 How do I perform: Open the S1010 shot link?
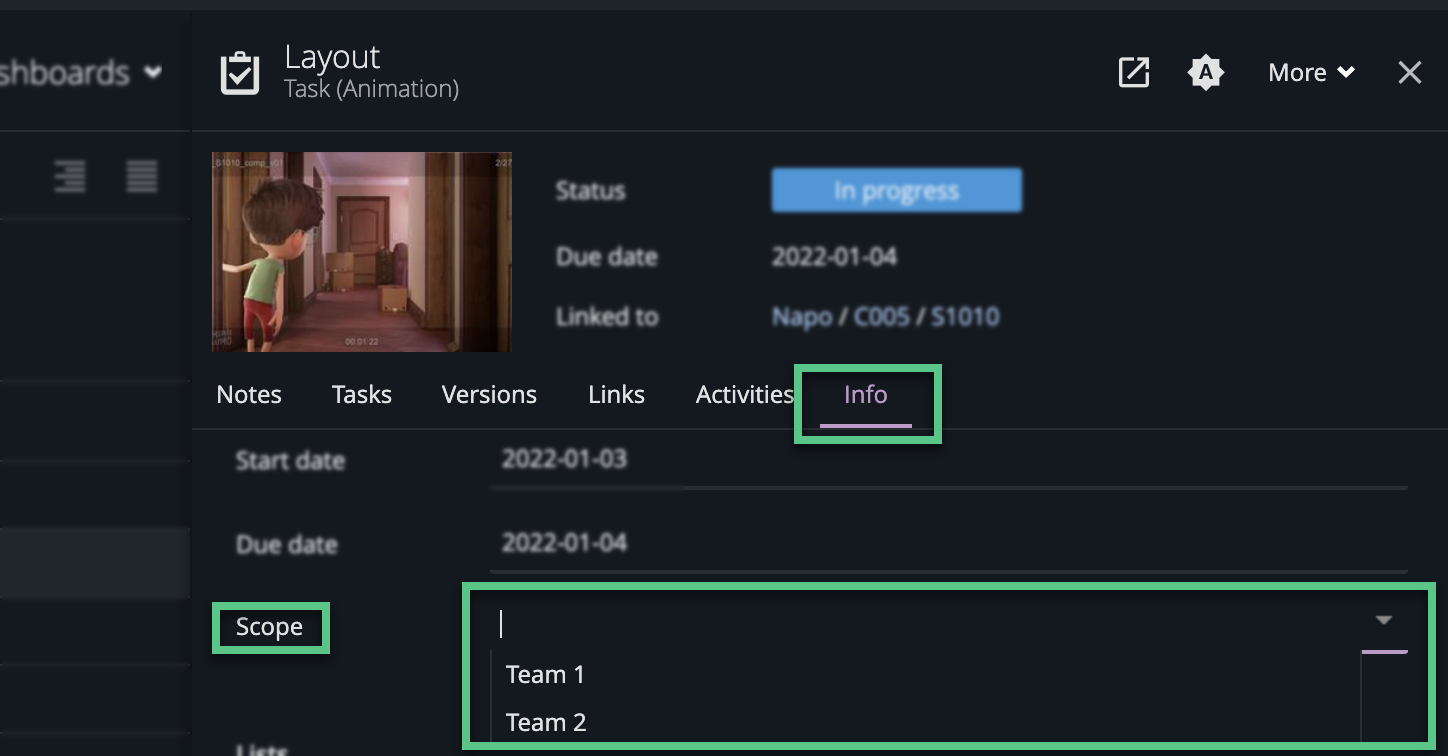(x=965, y=316)
